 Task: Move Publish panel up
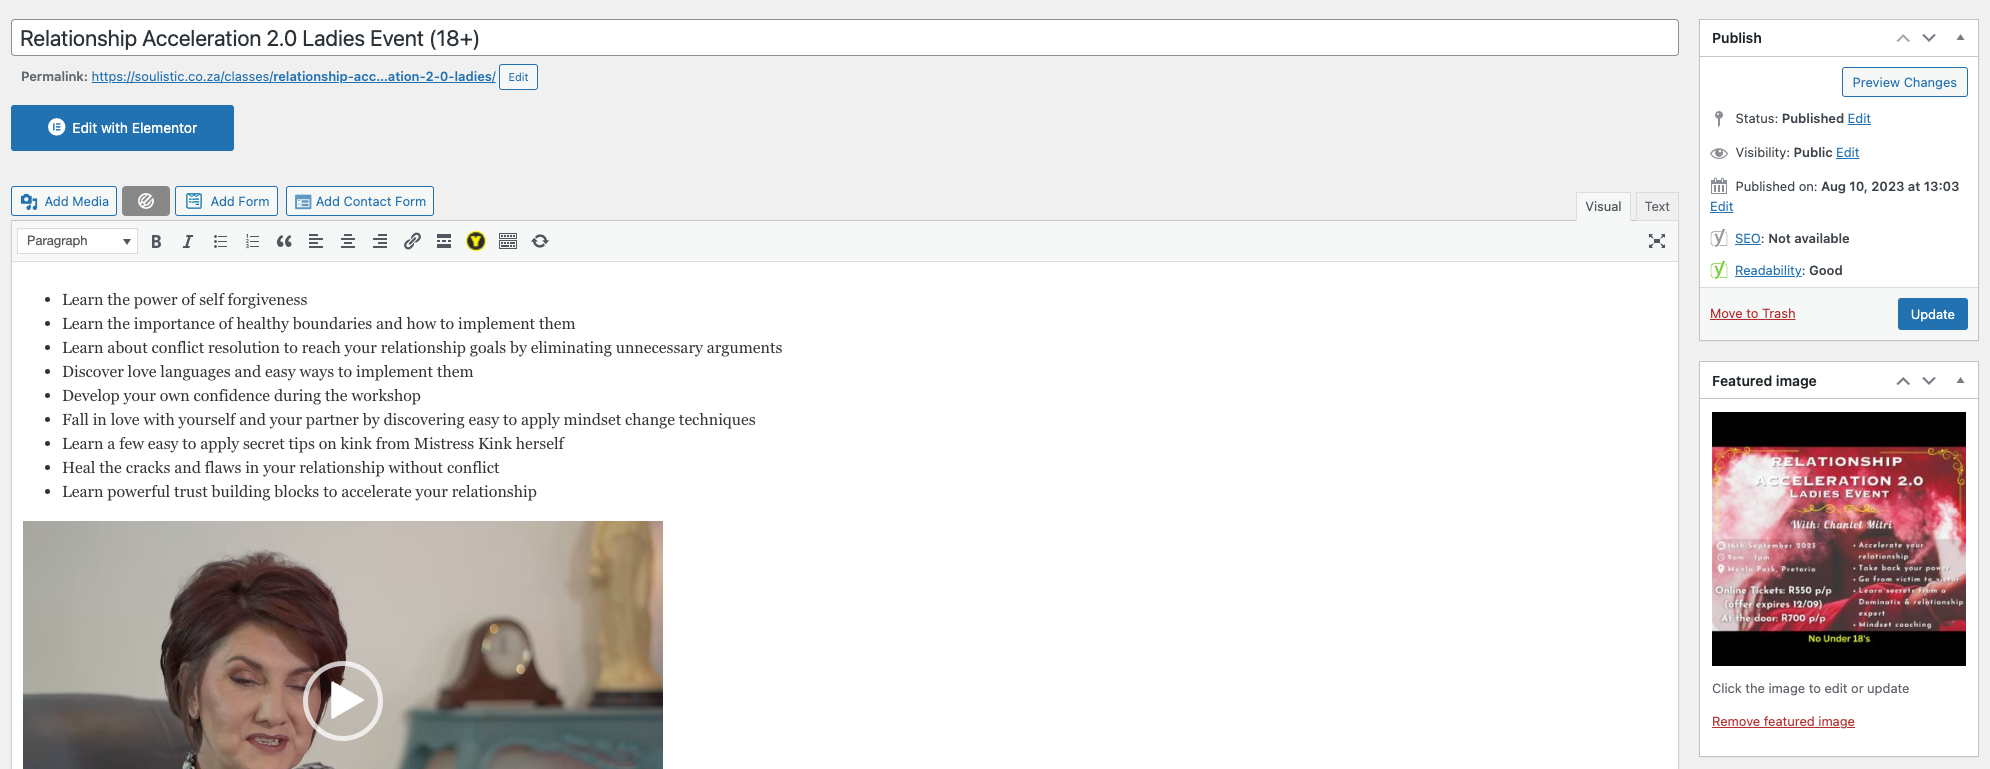pyautogui.click(x=1903, y=38)
